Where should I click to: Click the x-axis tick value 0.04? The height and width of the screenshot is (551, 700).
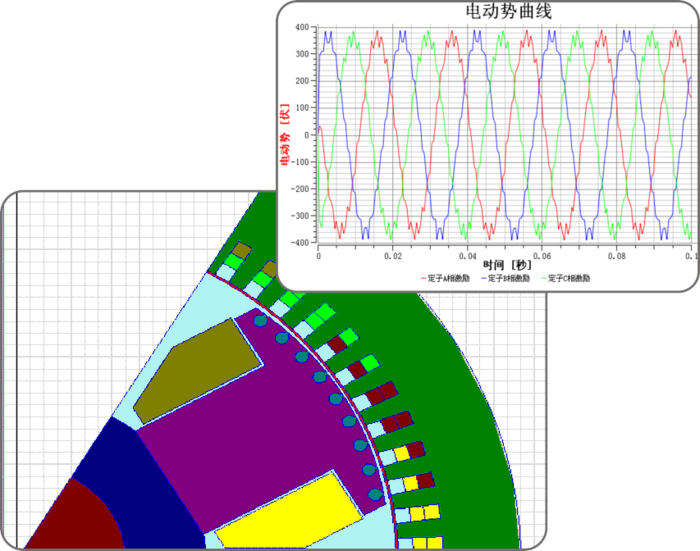click(x=467, y=256)
